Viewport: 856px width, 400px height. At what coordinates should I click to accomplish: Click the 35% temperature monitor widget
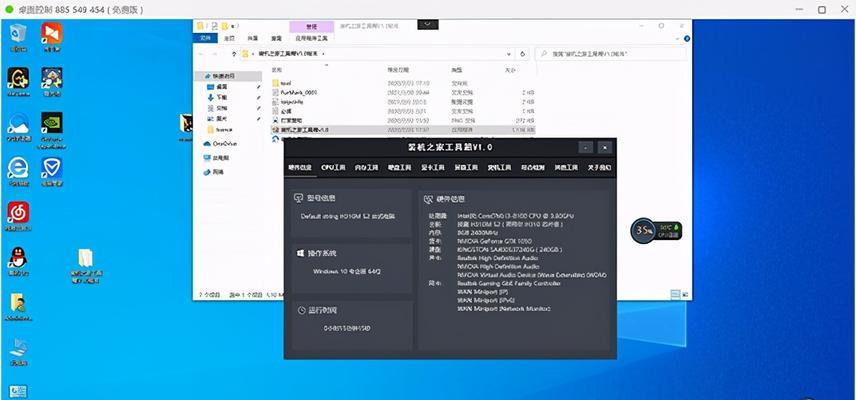(x=656, y=230)
